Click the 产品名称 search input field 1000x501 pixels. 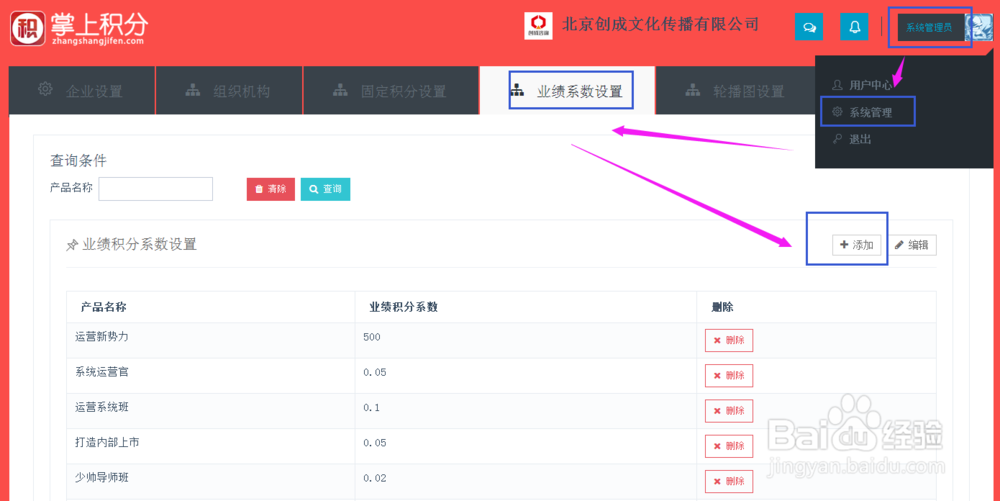156,189
